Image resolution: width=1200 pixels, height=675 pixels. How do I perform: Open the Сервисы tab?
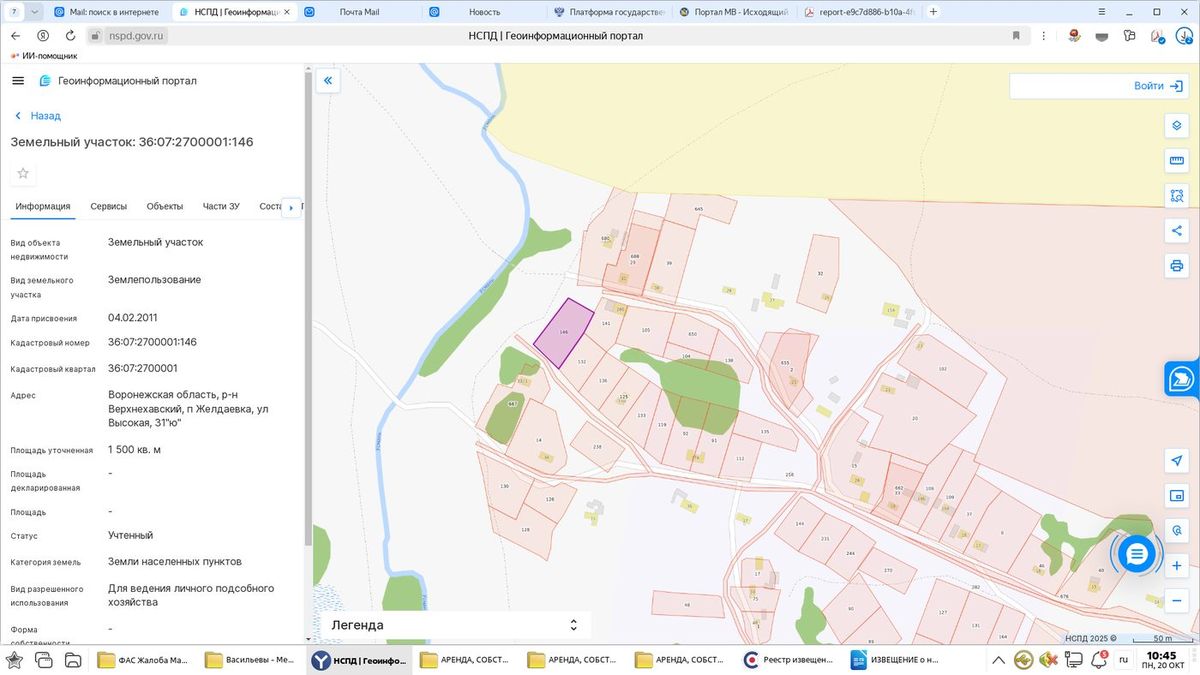[109, 206]
